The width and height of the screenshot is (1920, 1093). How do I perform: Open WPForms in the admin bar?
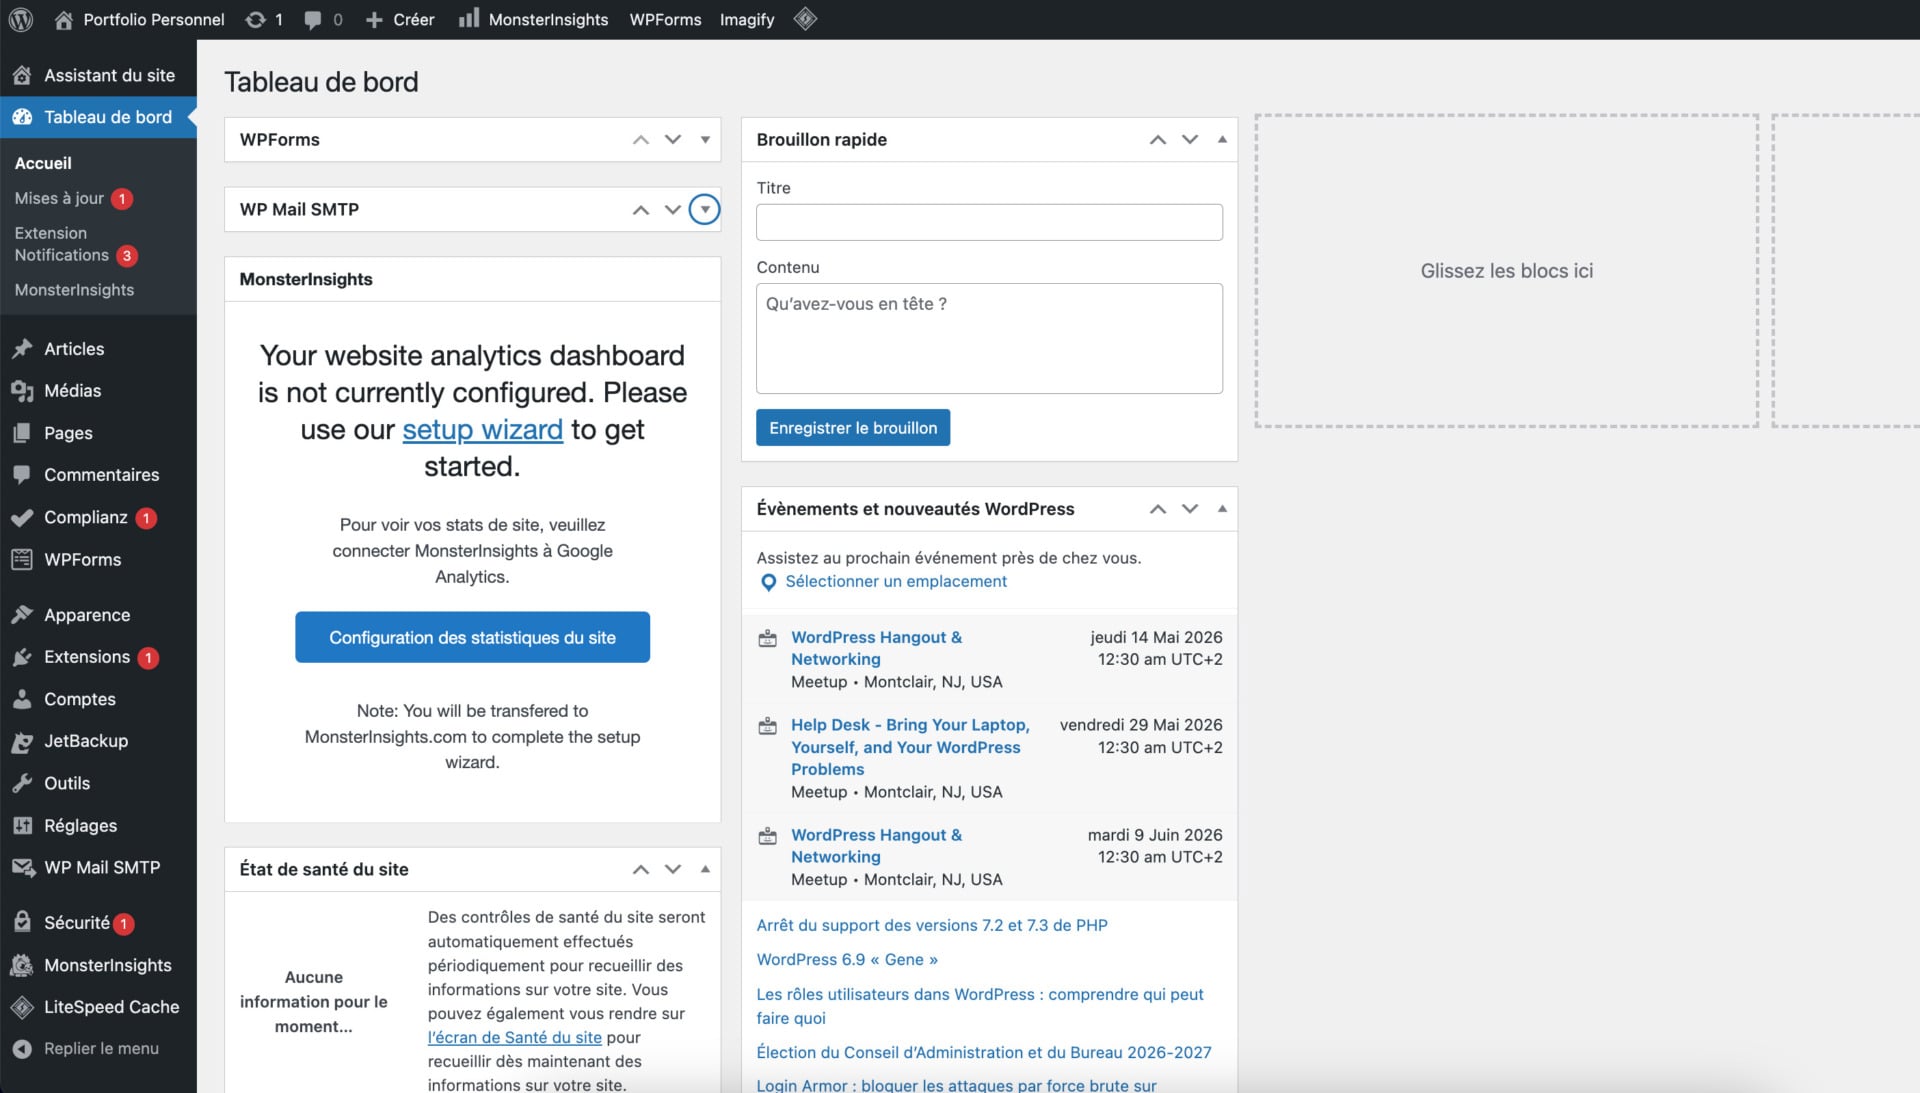point(665,19)
